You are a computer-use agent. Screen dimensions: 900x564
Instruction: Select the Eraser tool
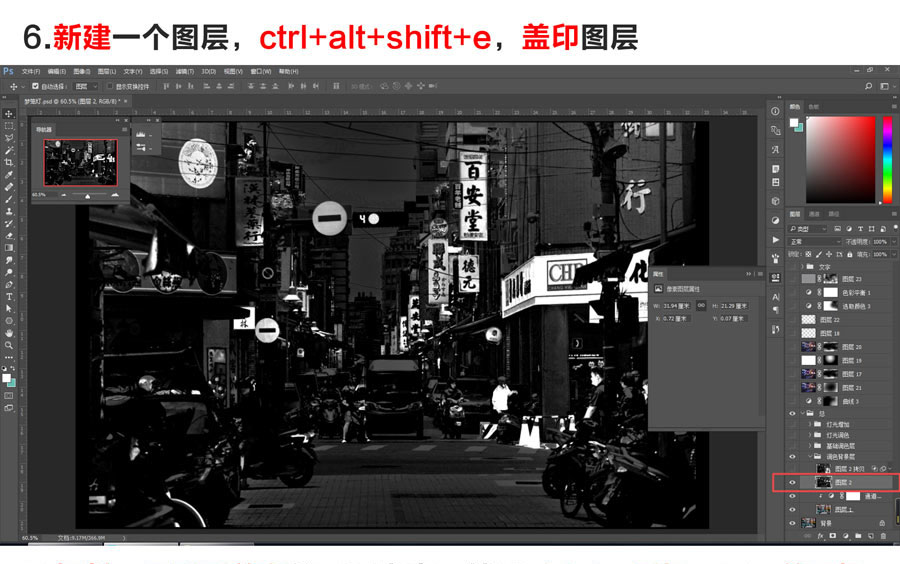(x=9, y=236)
